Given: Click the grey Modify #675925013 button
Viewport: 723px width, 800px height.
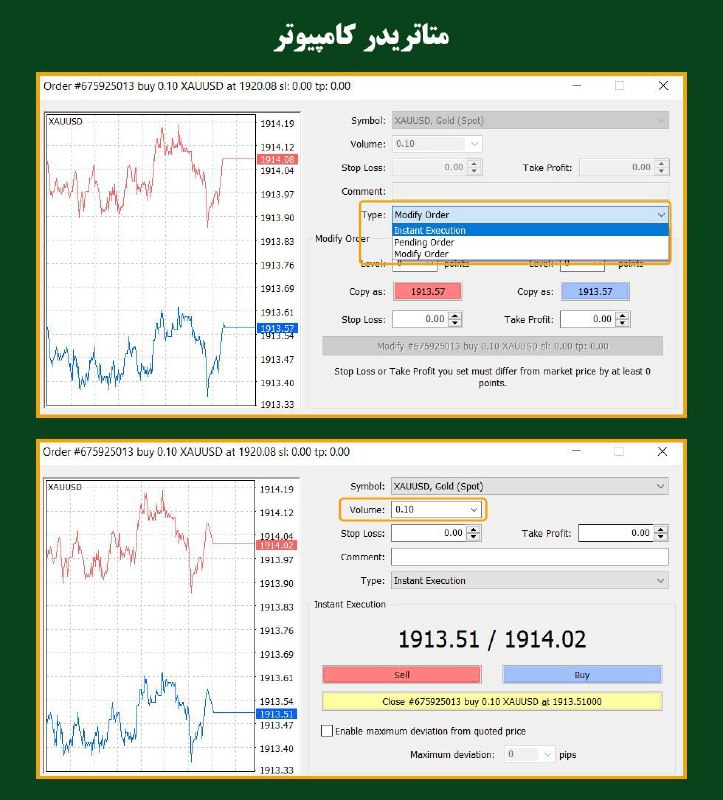Looking at the screenshot, I should click(x=492, y=346).
